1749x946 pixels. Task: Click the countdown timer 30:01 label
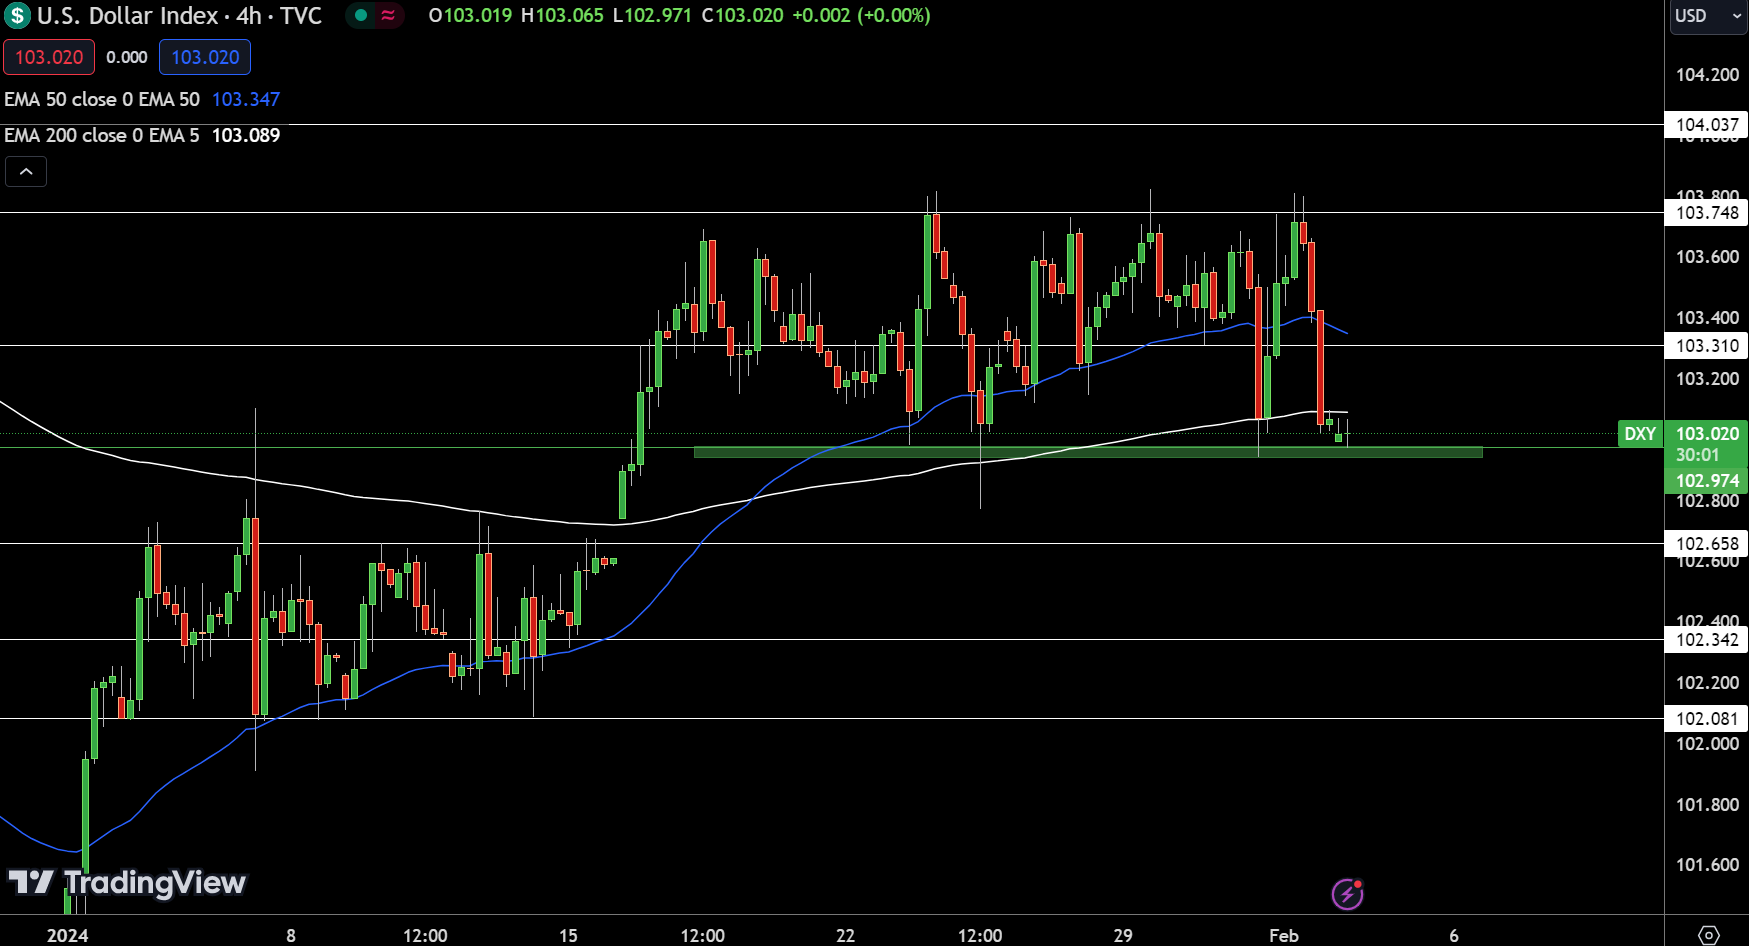[x=1698, y=455]
